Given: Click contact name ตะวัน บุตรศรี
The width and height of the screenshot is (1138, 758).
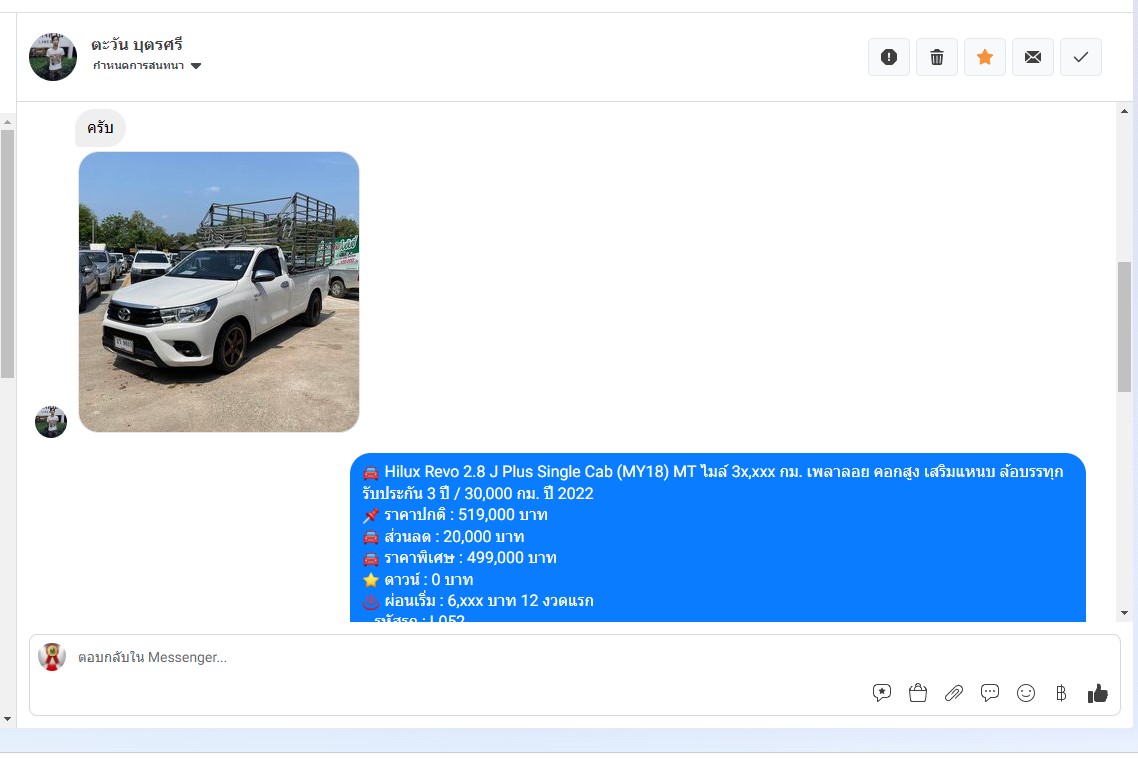Looking at the screenshot, I should pyautogui.click(x=136, y=44).
